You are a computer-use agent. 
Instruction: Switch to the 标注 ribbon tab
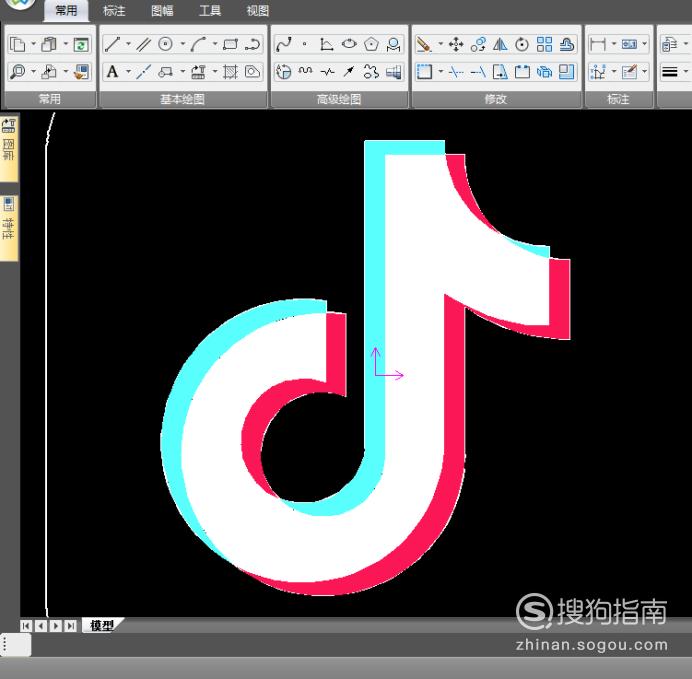114,10
